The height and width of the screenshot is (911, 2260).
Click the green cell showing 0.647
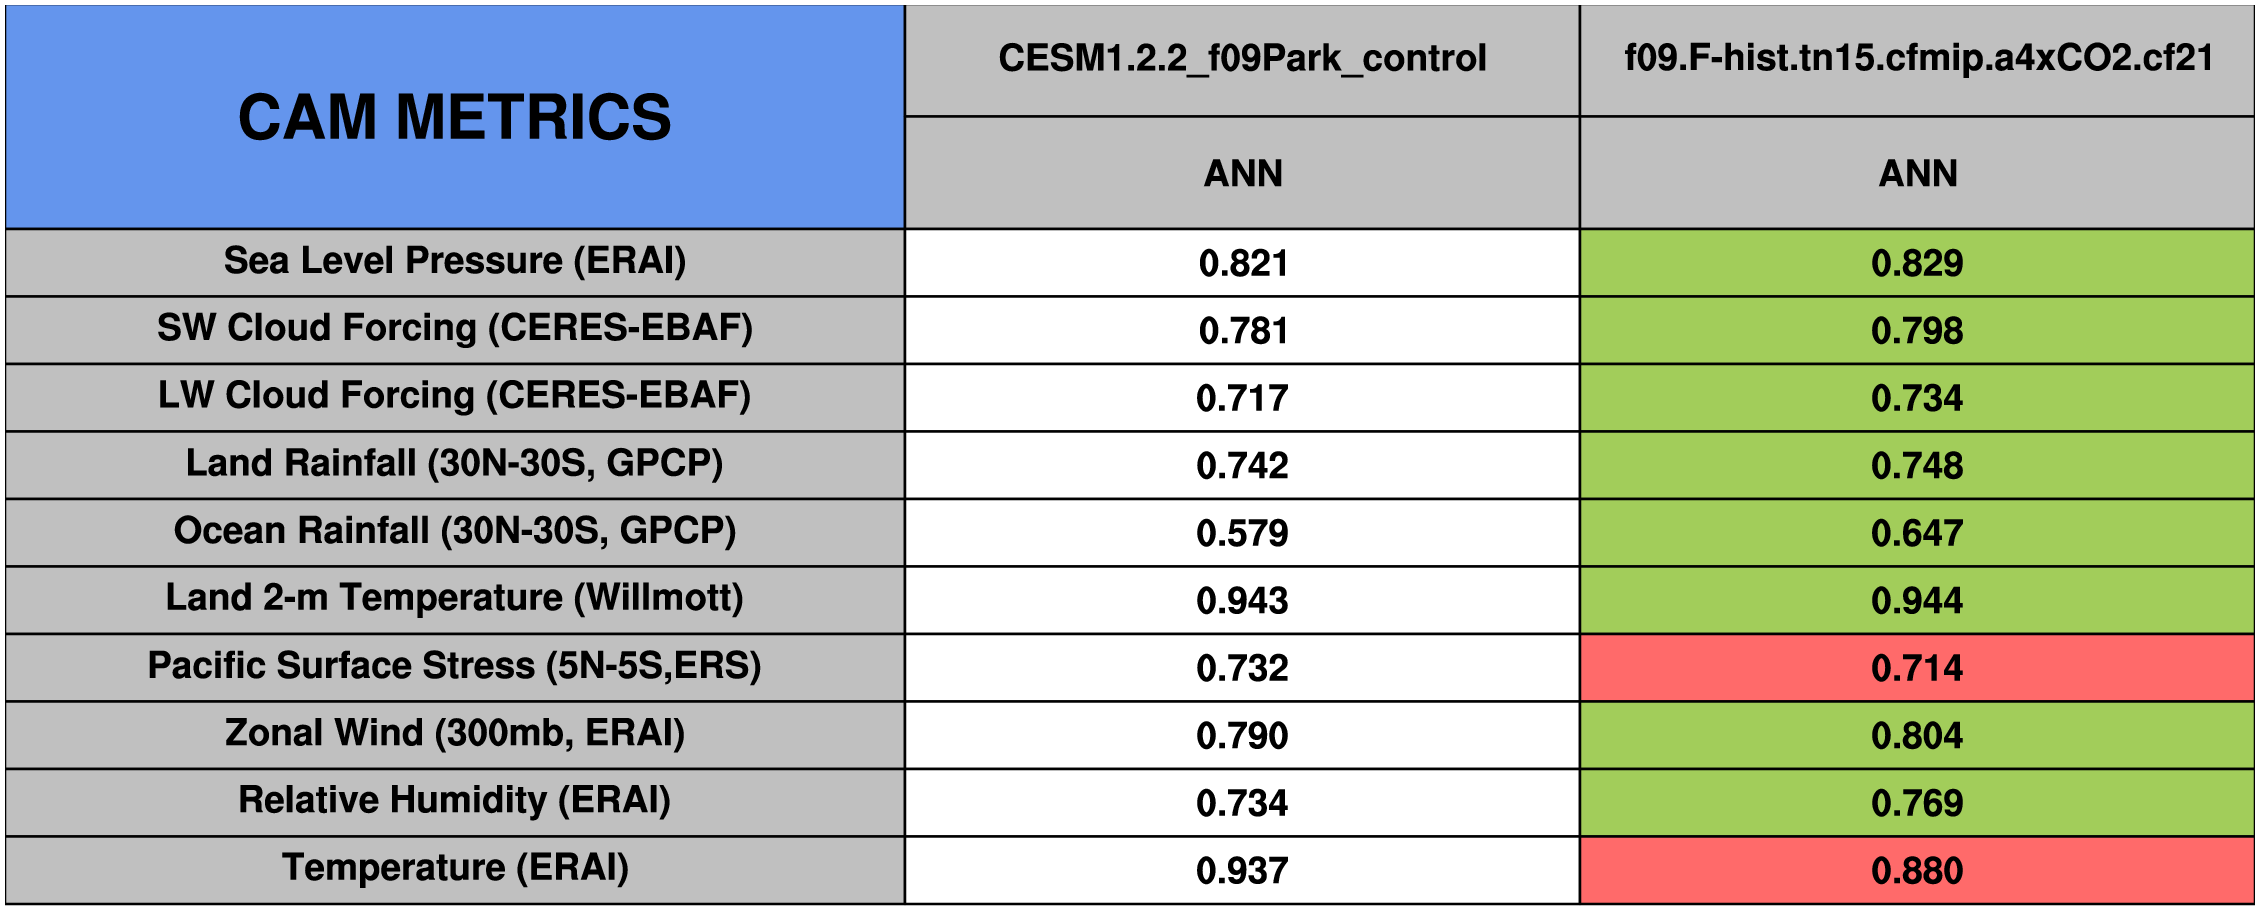[x=1917, y=533]
